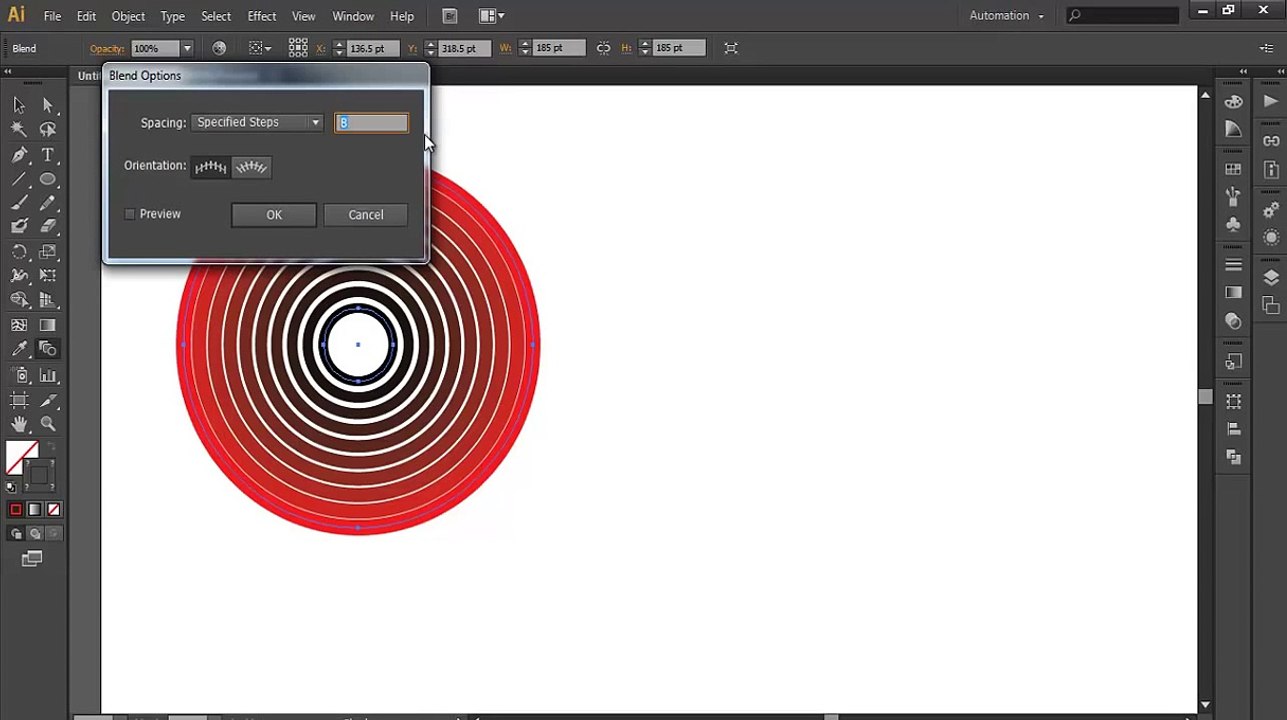Toggle Constrain Width and Height link
1287x720 pixels.
603,48
